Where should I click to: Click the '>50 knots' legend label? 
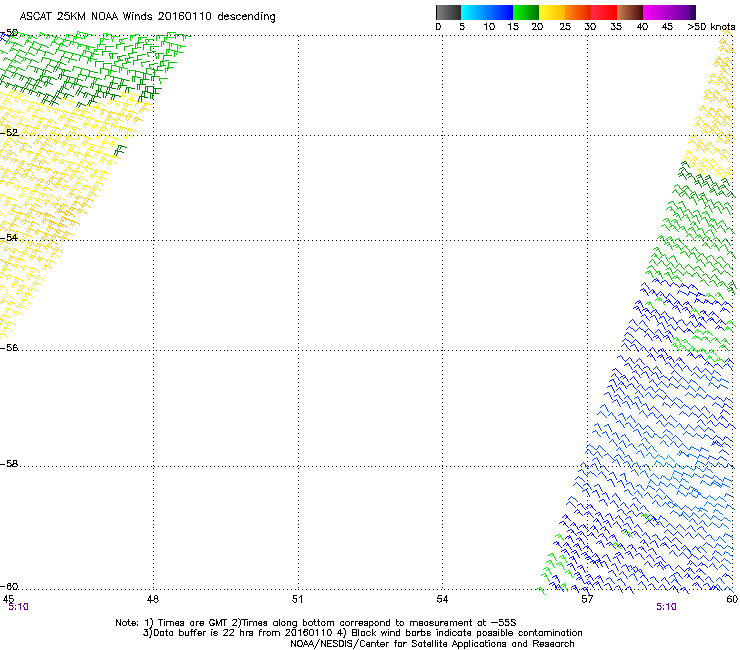click(x=711, y=27)
